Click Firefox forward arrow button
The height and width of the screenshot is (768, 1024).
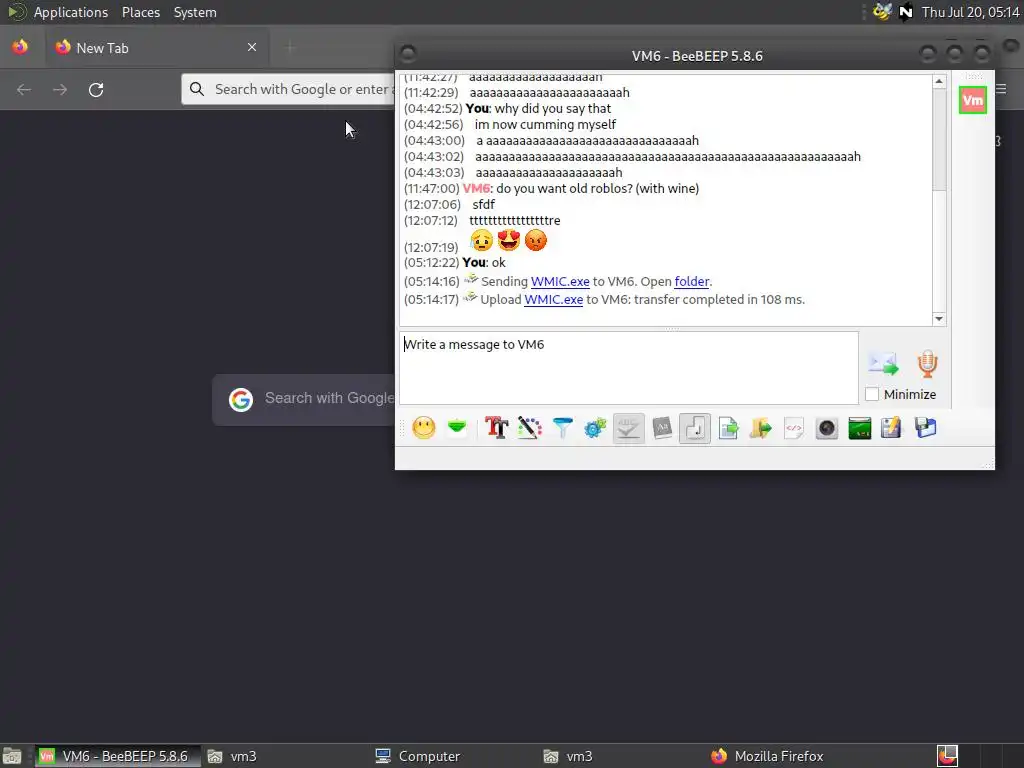(x=60, y=89)
